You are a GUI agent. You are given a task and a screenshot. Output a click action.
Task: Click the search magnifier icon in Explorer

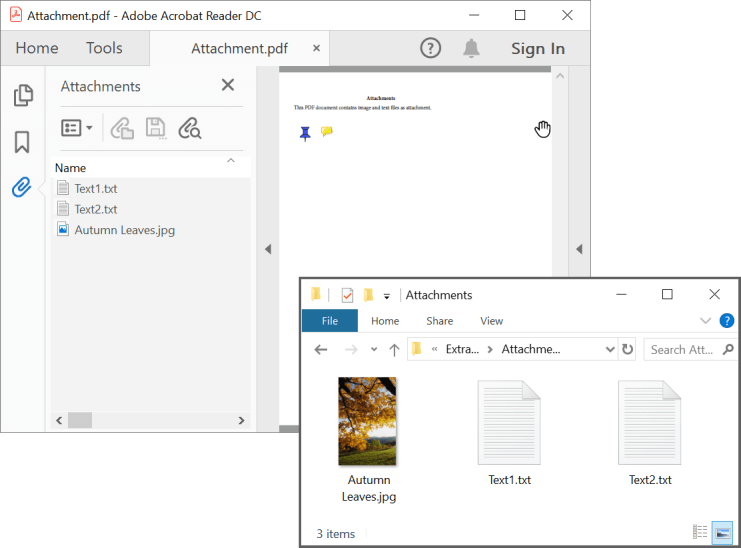click(728, 350)
